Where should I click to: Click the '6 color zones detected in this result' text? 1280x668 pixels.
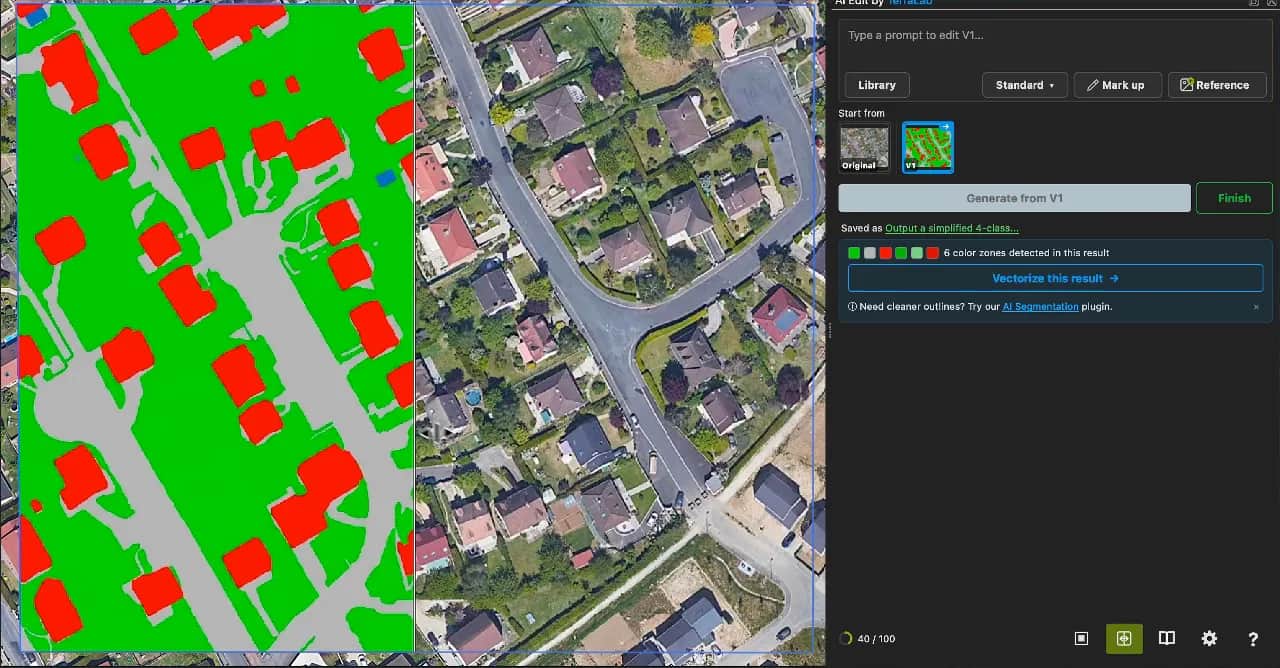1026,253
